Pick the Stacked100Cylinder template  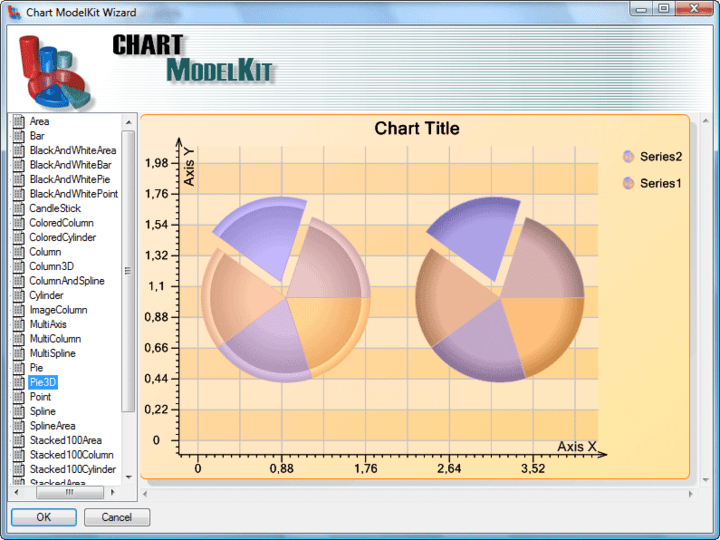pyautogui.click(x=73, y=469)
